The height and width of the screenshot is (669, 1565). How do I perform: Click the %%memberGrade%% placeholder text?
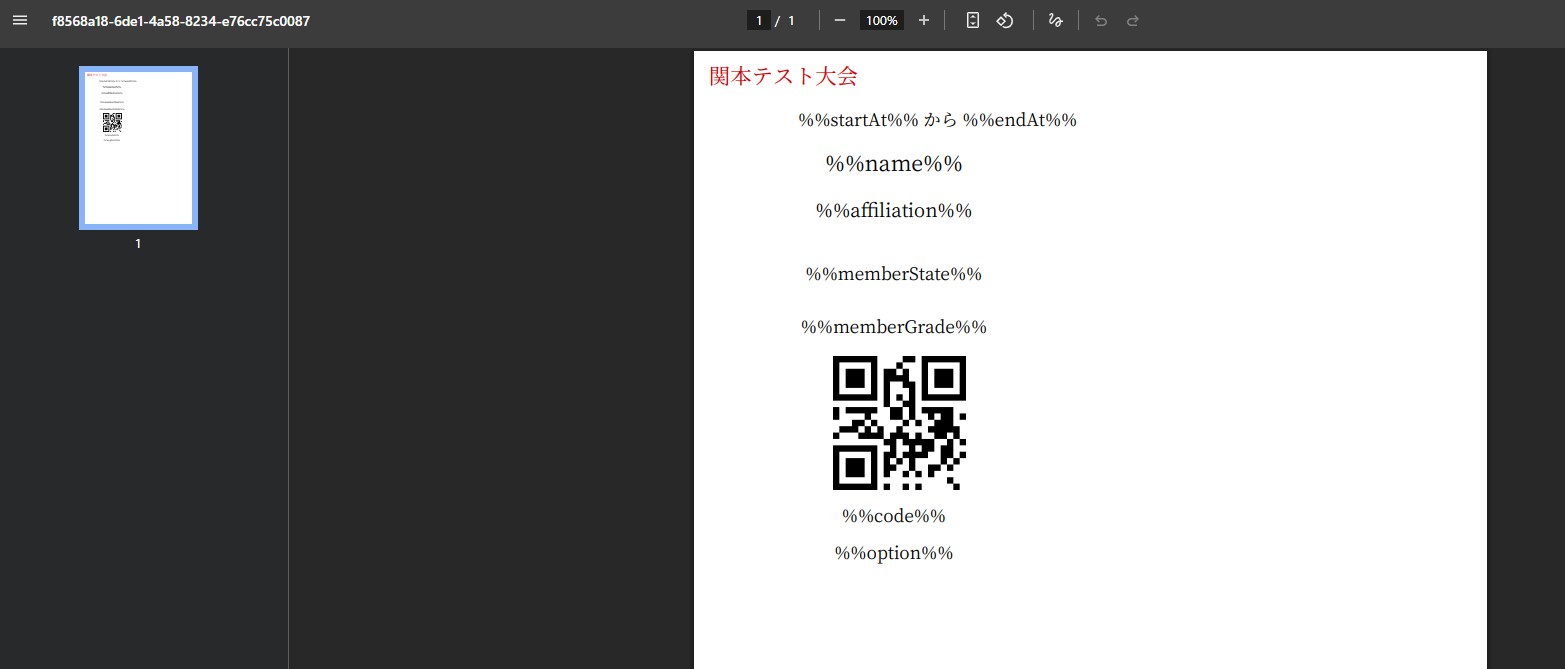tap(893, 327)
